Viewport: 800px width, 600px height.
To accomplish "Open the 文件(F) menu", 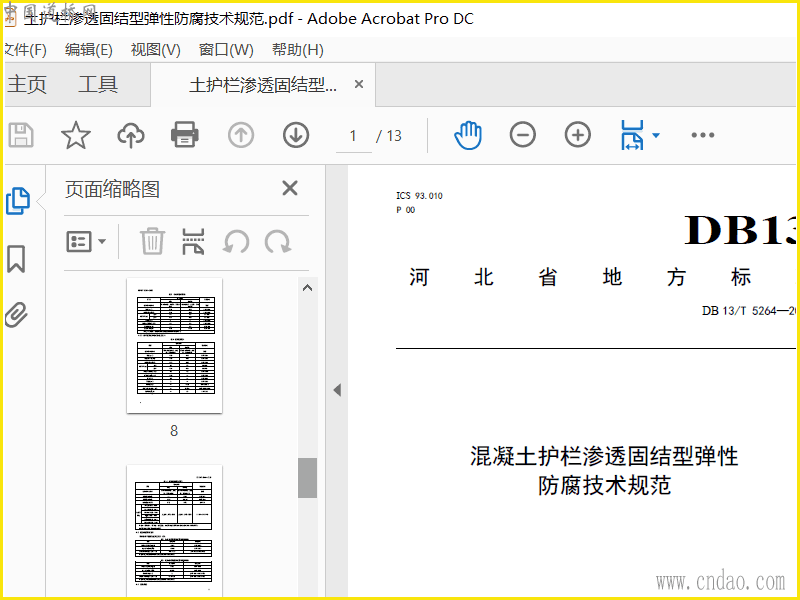I will pos(24,50).
